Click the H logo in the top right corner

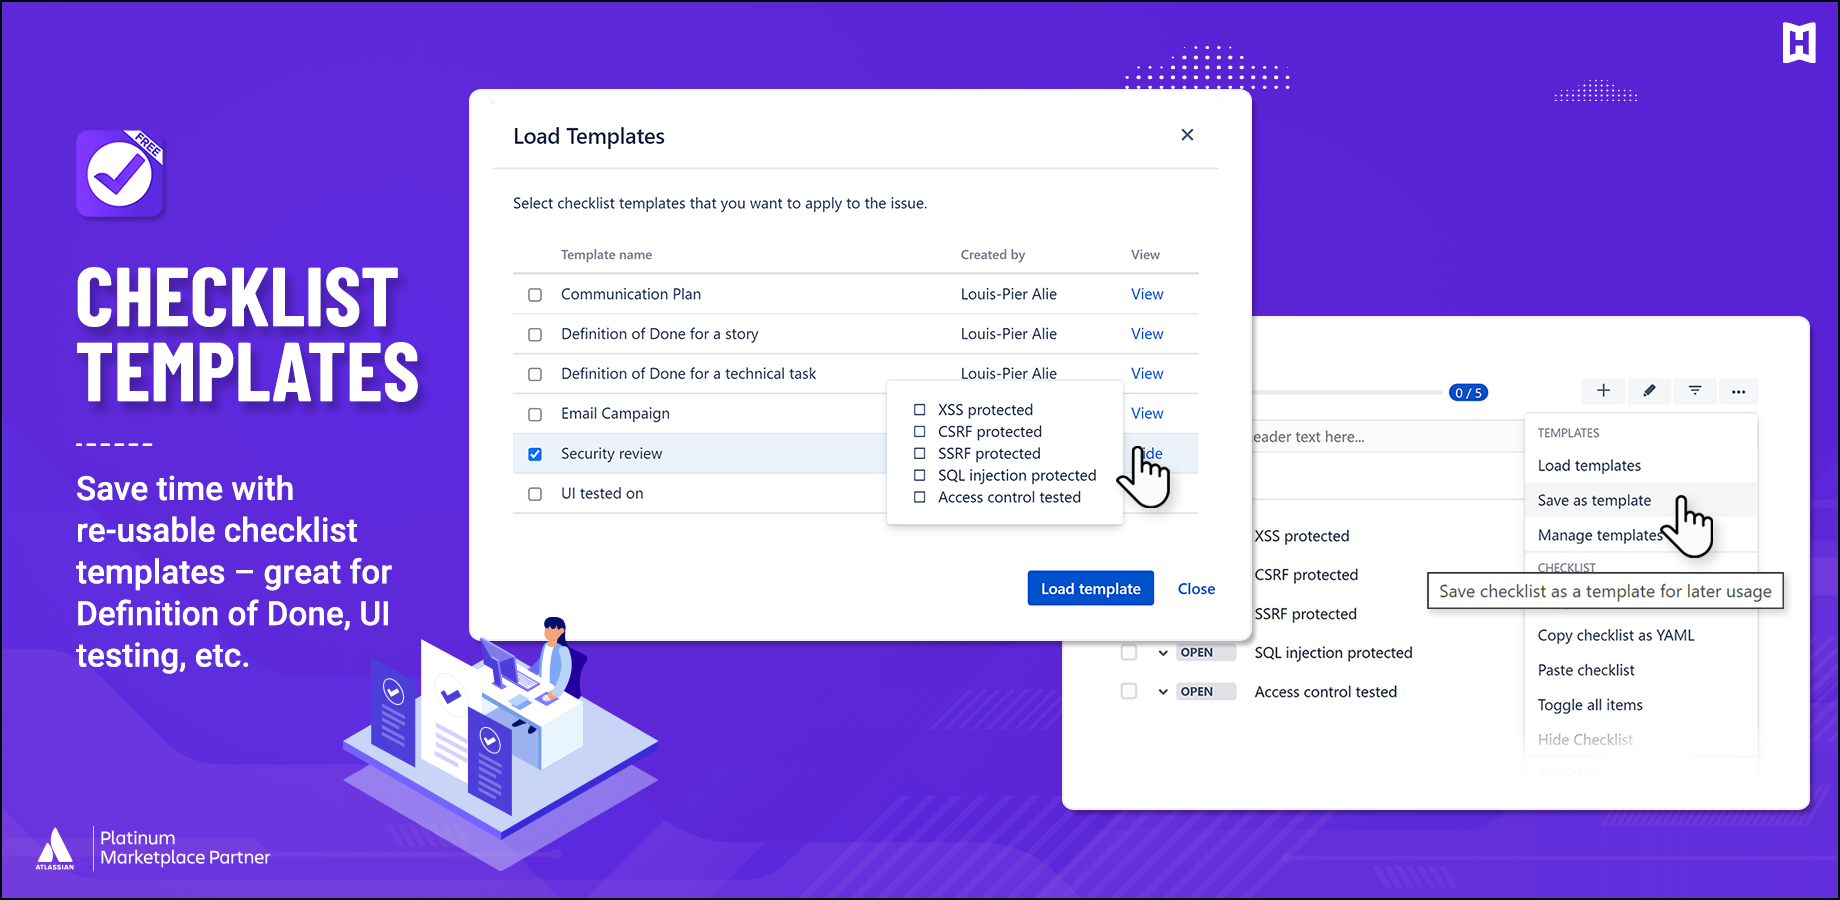point(1800,43)
